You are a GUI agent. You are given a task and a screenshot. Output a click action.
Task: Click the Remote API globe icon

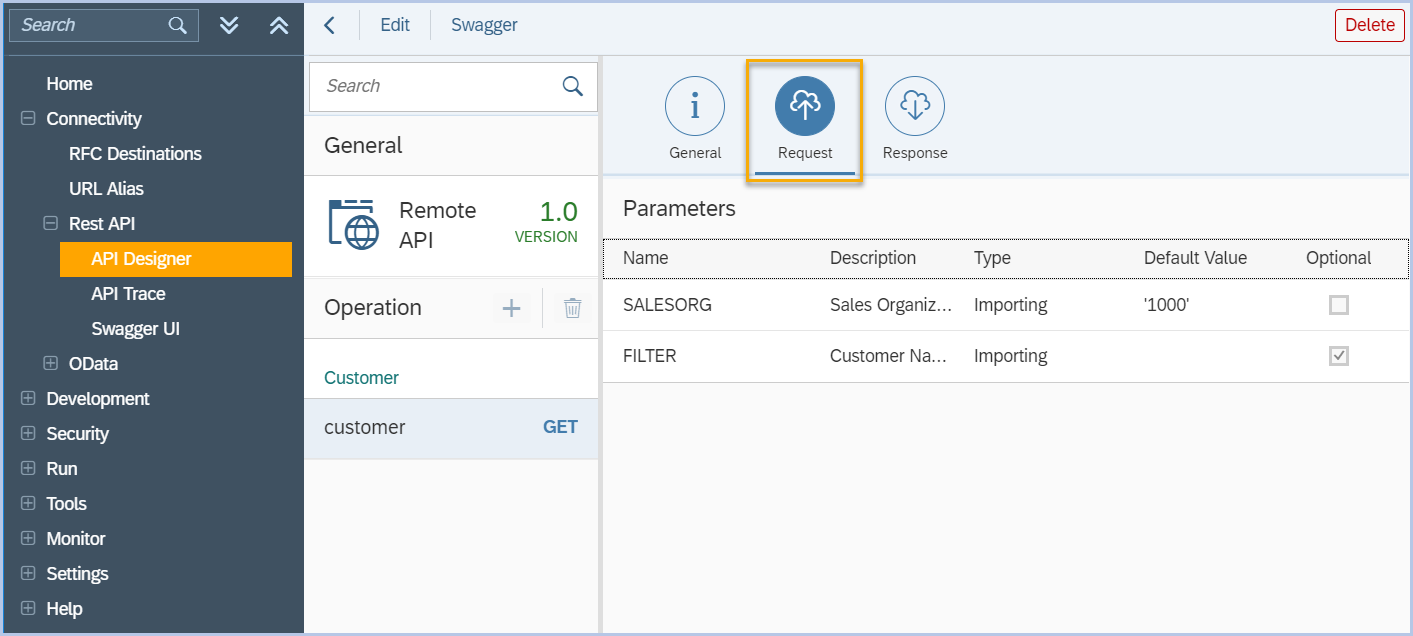(353, 224)
